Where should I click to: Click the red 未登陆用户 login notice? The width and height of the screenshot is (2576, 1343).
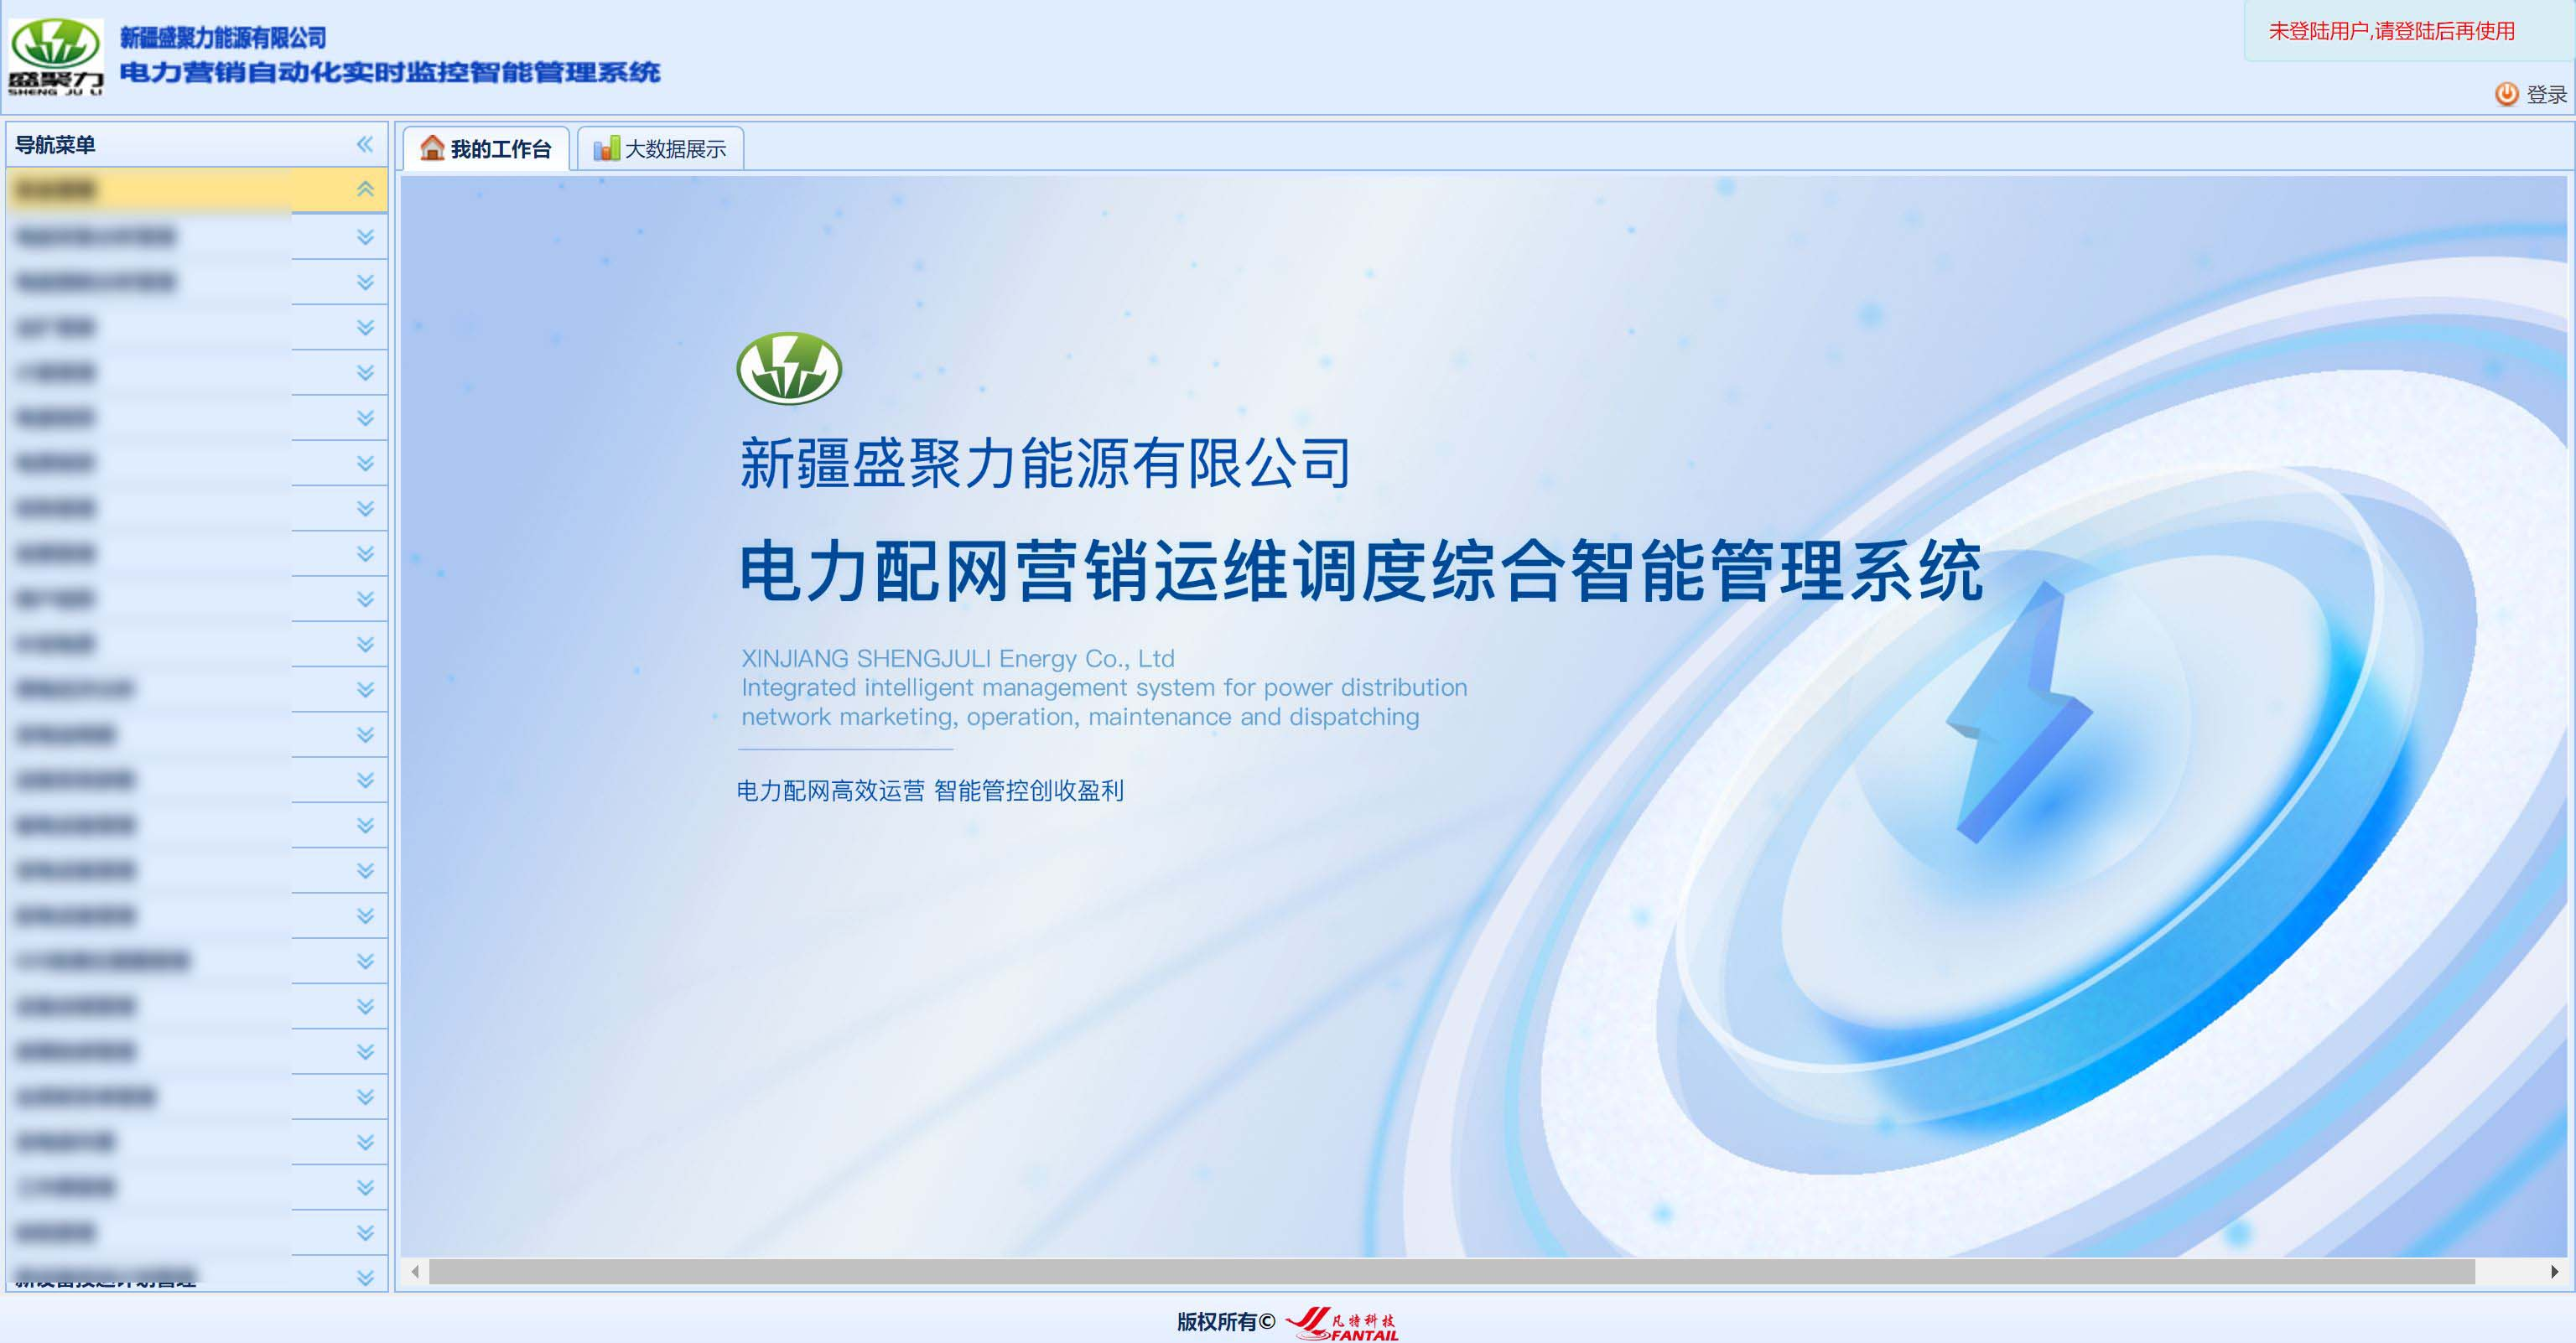click(x=2391, y=31)
